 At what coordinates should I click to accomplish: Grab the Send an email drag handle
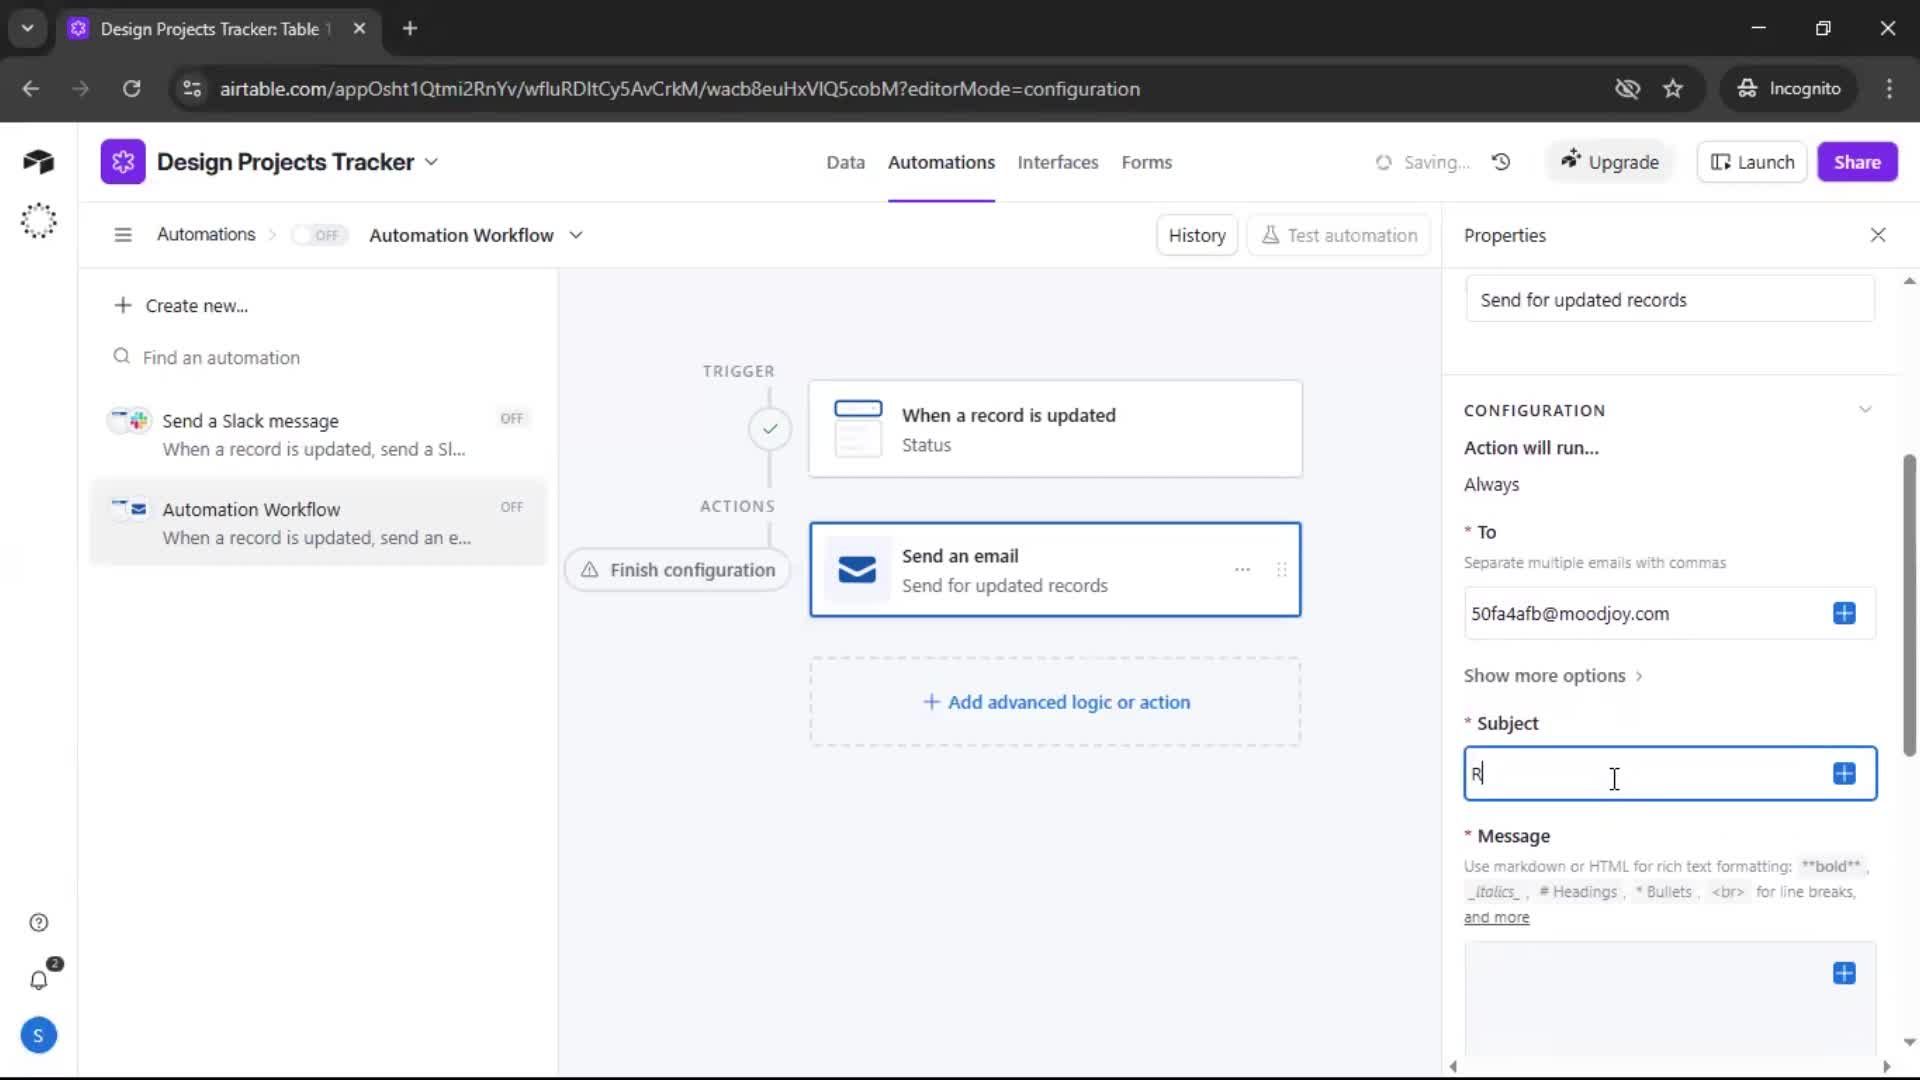[x=1281, y=570]
